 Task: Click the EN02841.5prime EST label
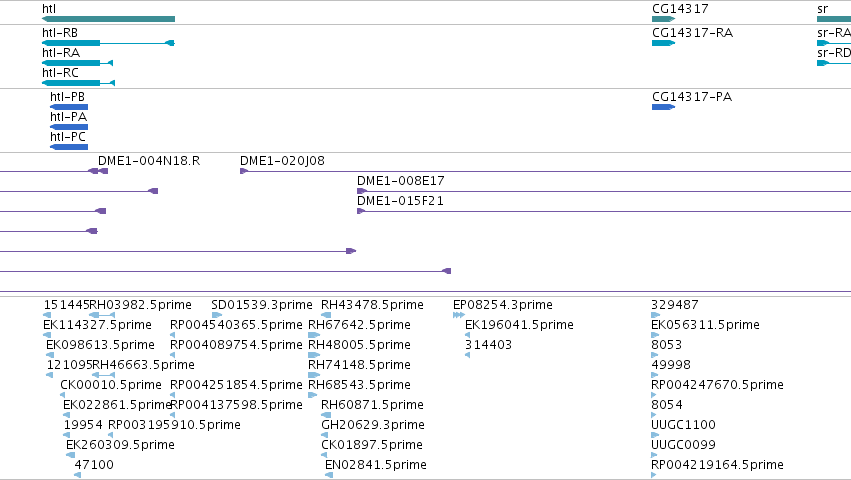coord(376,465)
